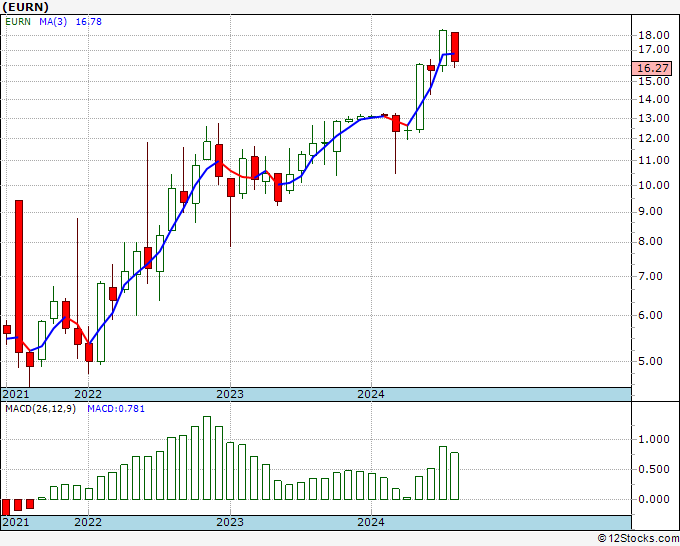
Task: Click the current price tag 16.27
Action: (652, 68)
